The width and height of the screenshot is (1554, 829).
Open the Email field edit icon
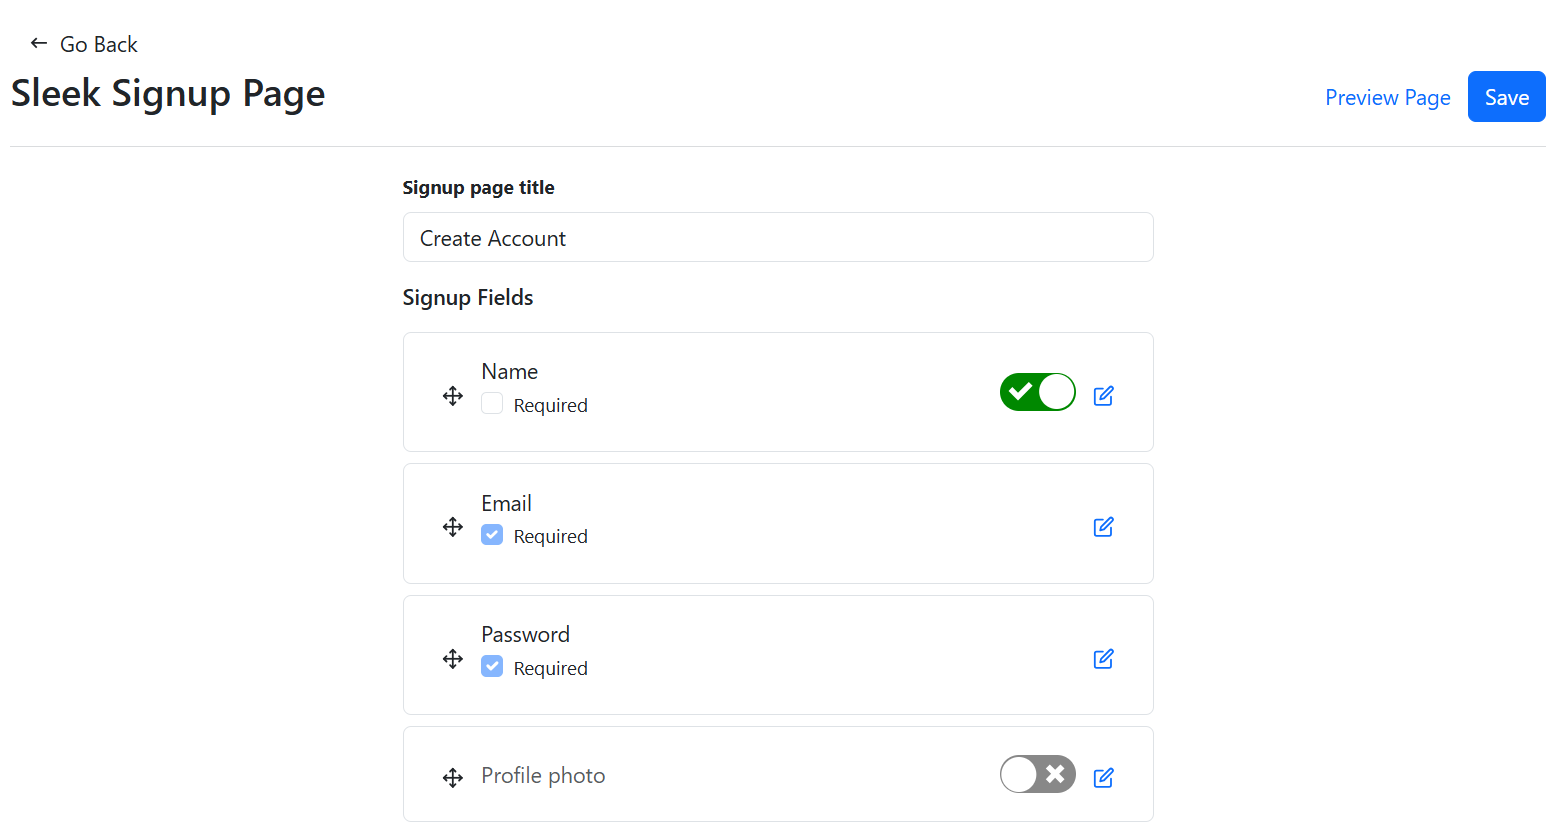coord(1103,527)
